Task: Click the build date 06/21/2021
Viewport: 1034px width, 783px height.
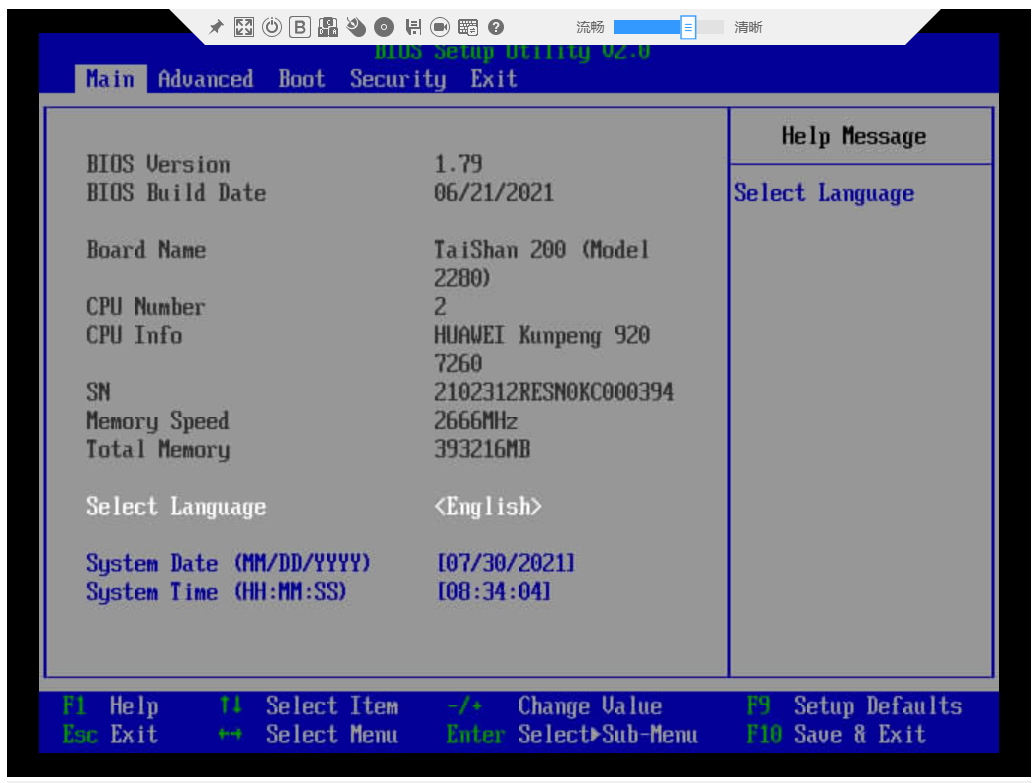Action: pos(494,193)
